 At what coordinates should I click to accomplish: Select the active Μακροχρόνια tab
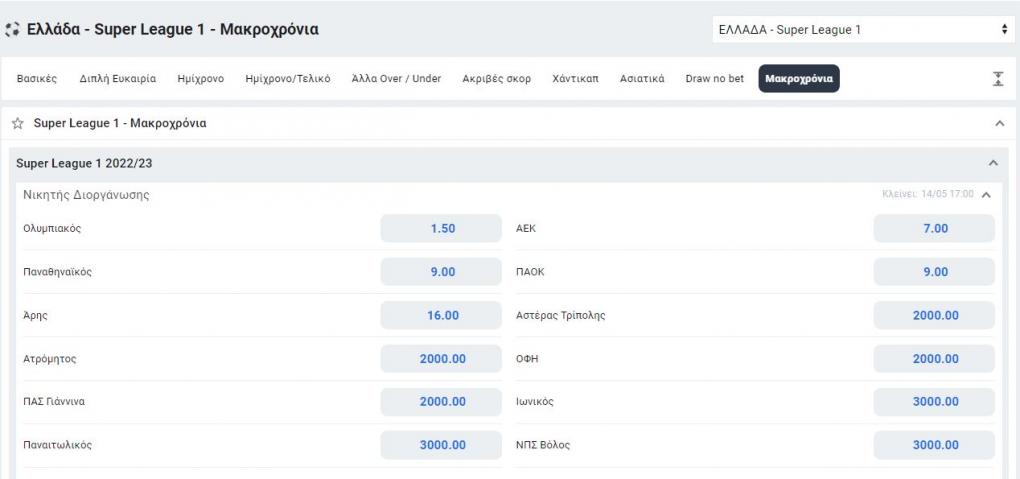click(799, 79)
